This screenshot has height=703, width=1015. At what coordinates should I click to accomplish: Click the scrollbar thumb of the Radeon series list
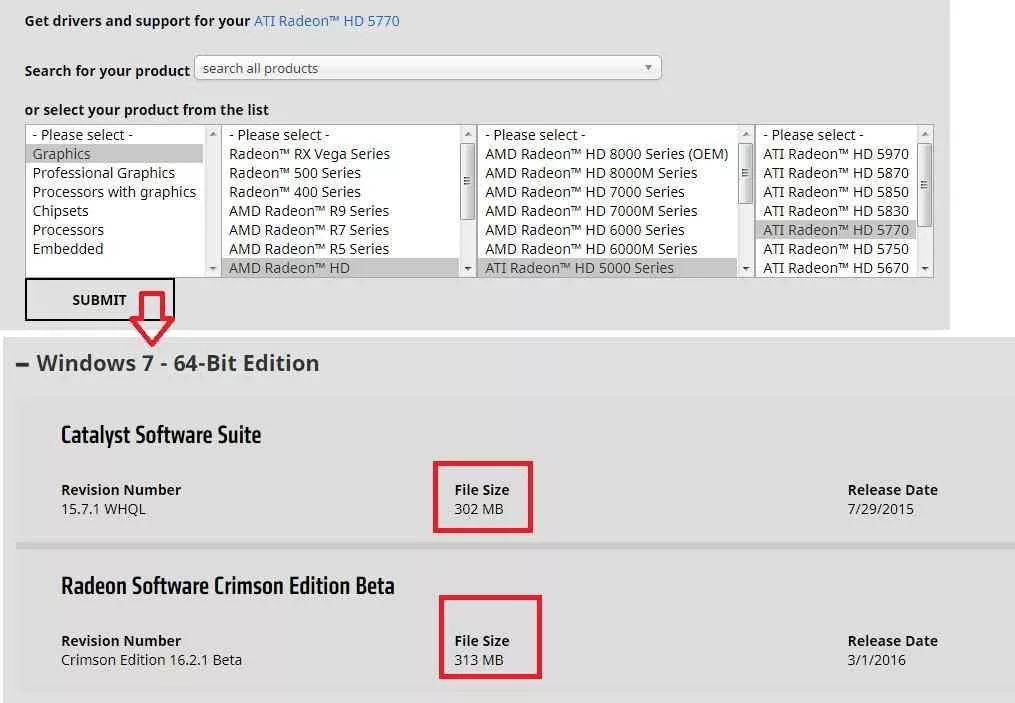[x=467, y=181]
